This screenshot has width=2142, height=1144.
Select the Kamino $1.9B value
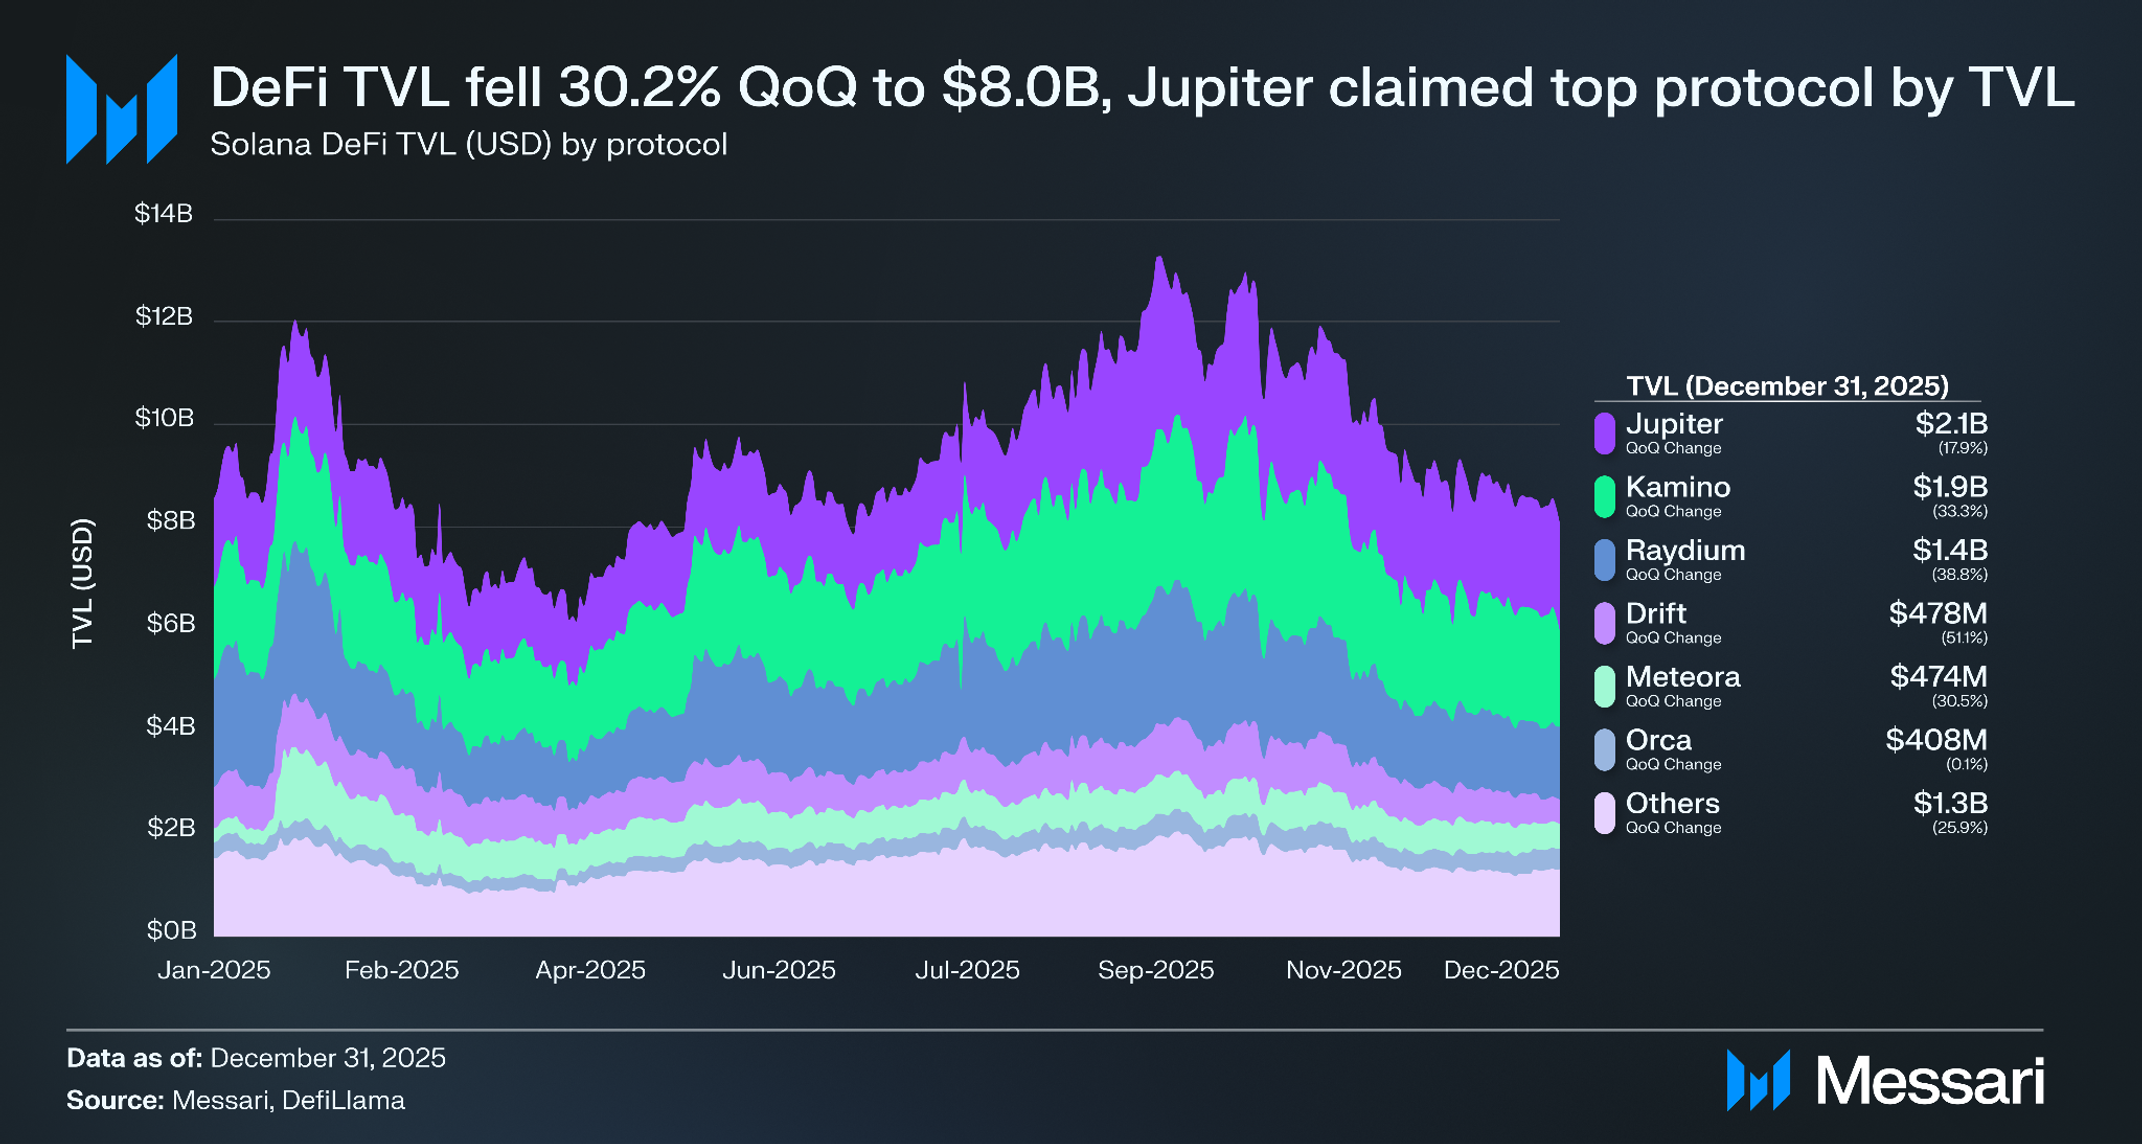point(1949,487)
